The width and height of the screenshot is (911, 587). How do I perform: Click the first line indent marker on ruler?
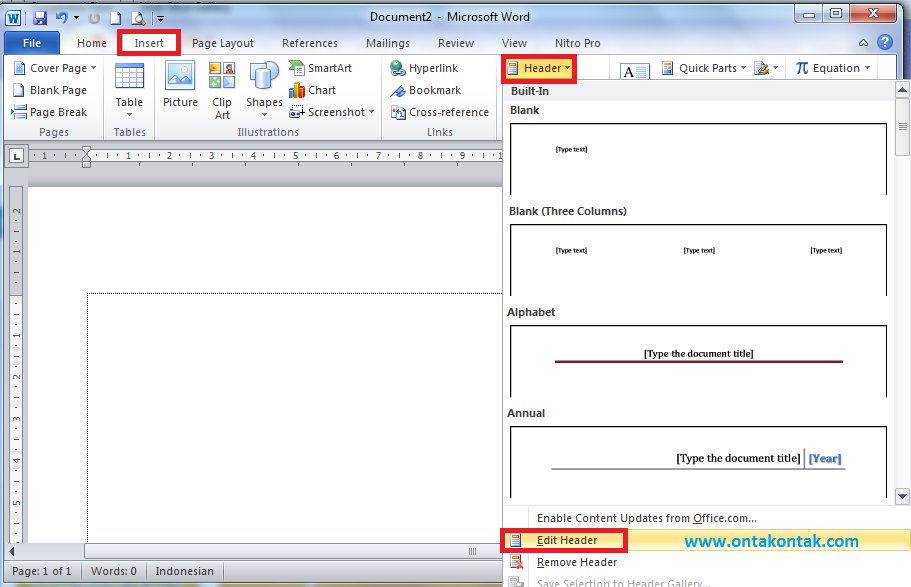pos(87,152)
